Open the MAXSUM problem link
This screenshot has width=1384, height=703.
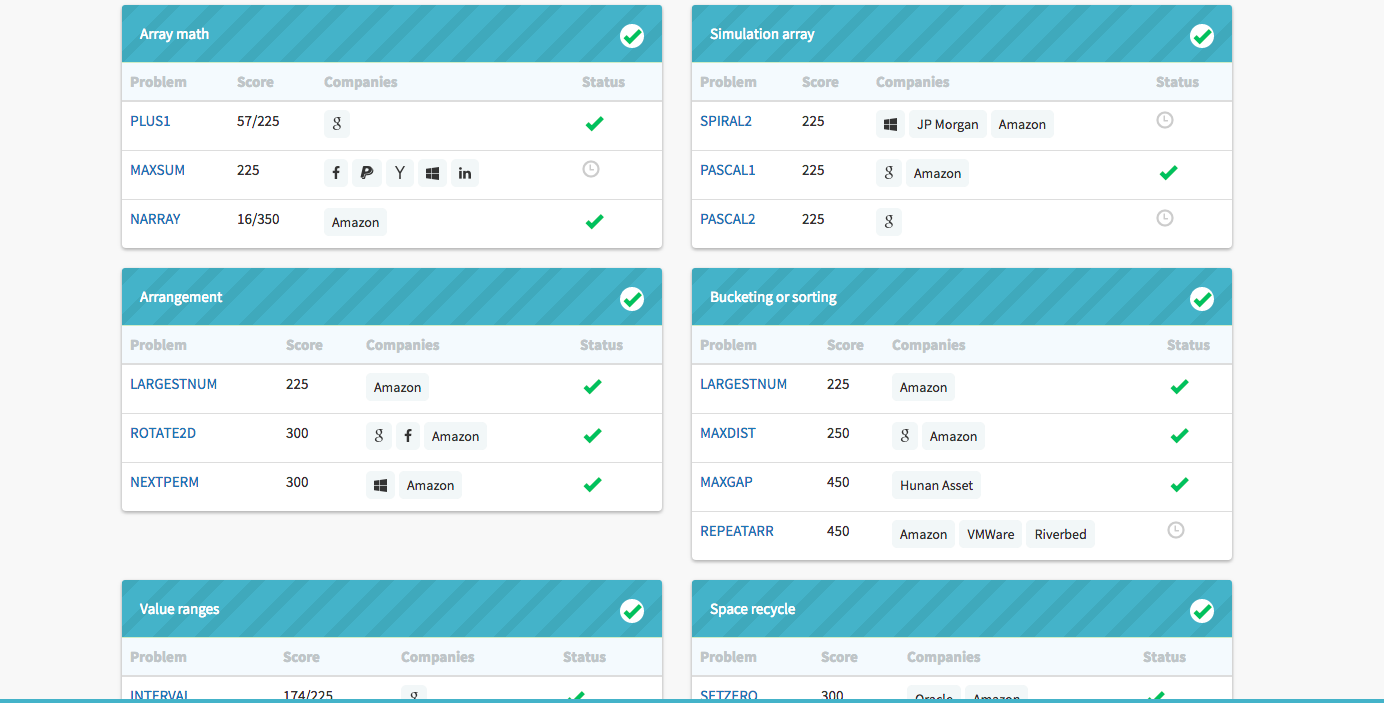pyautogui.click(x=158, y=170)
